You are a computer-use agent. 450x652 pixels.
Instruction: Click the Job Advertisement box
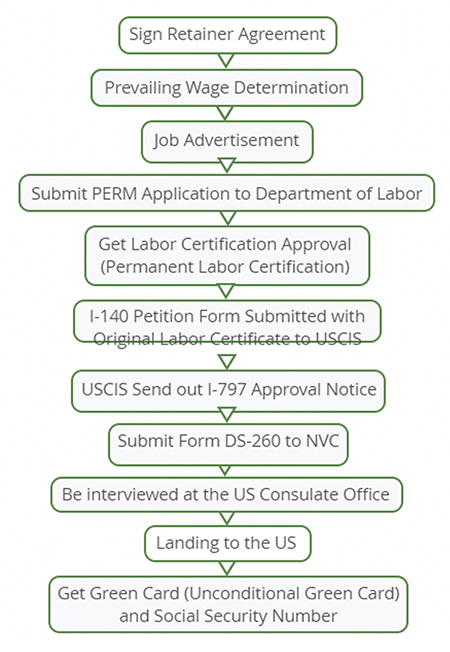click(227, 142)
